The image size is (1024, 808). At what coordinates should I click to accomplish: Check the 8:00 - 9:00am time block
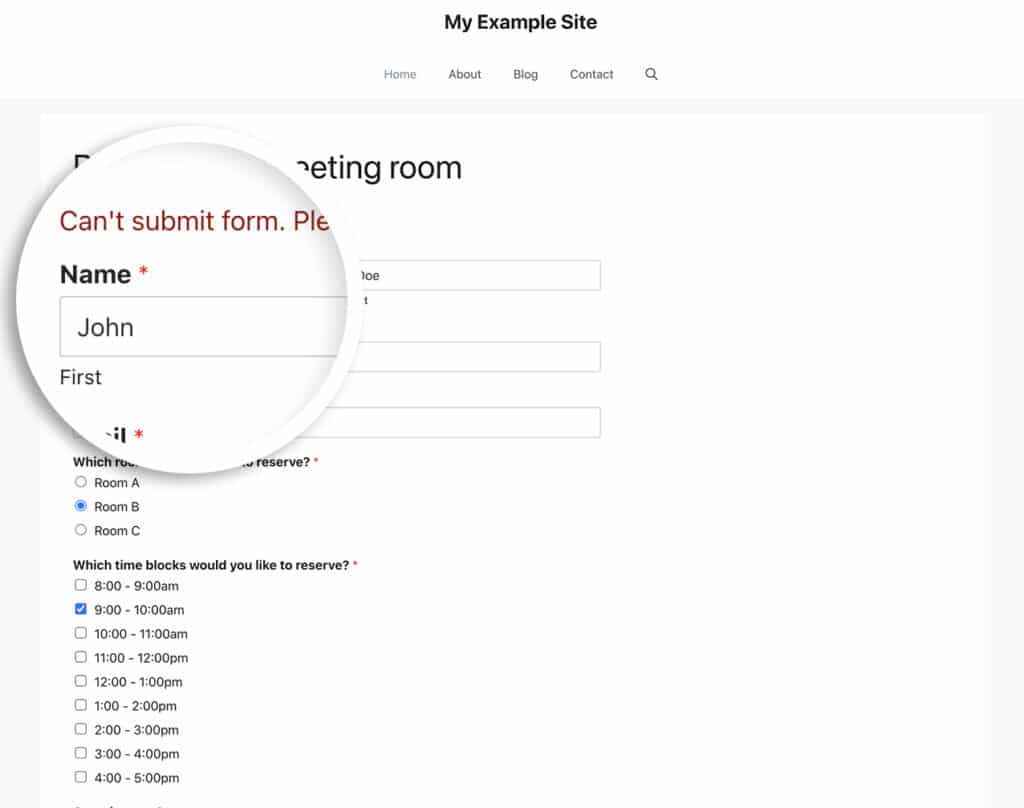[80, 584]
